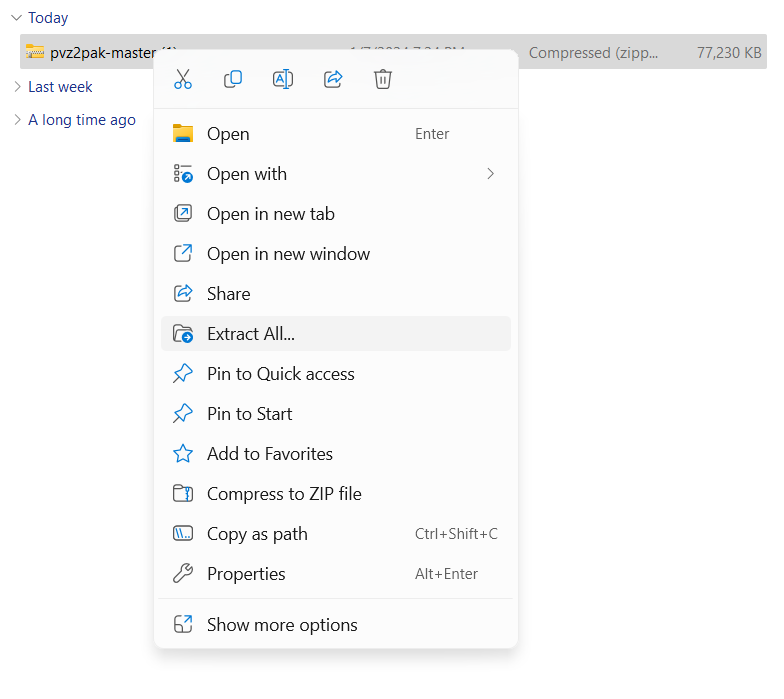The image size is (784, 699).
Task: Click the Rename icon
Action: [283, 79]
